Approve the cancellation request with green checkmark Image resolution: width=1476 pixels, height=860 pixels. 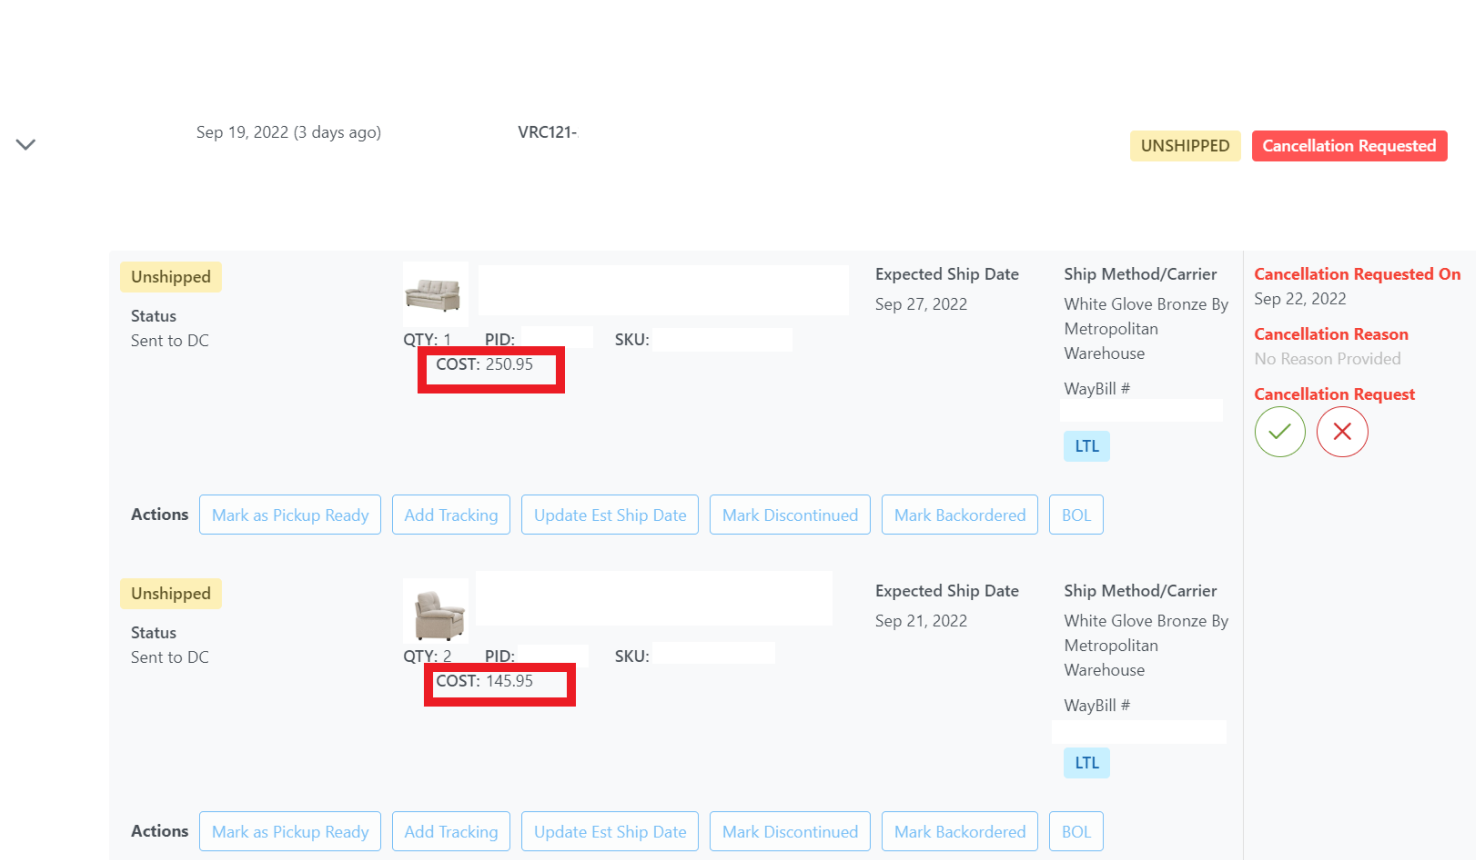pos(1280,432)
